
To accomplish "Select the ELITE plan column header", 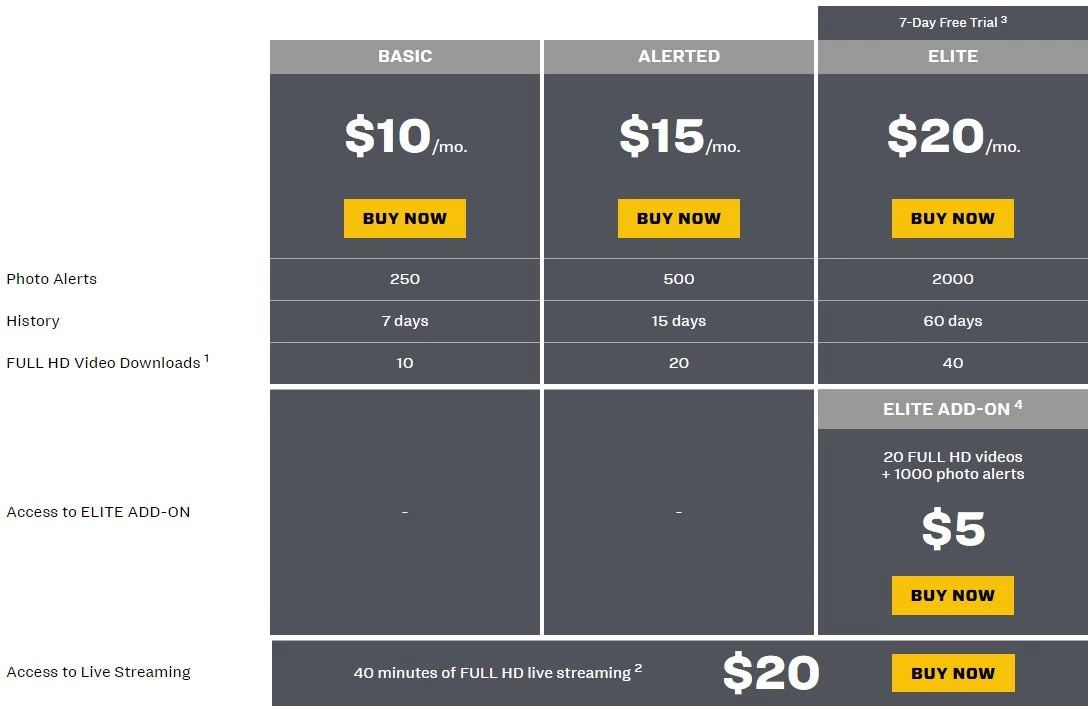I will pyautogui.click(x=952, y=56).
